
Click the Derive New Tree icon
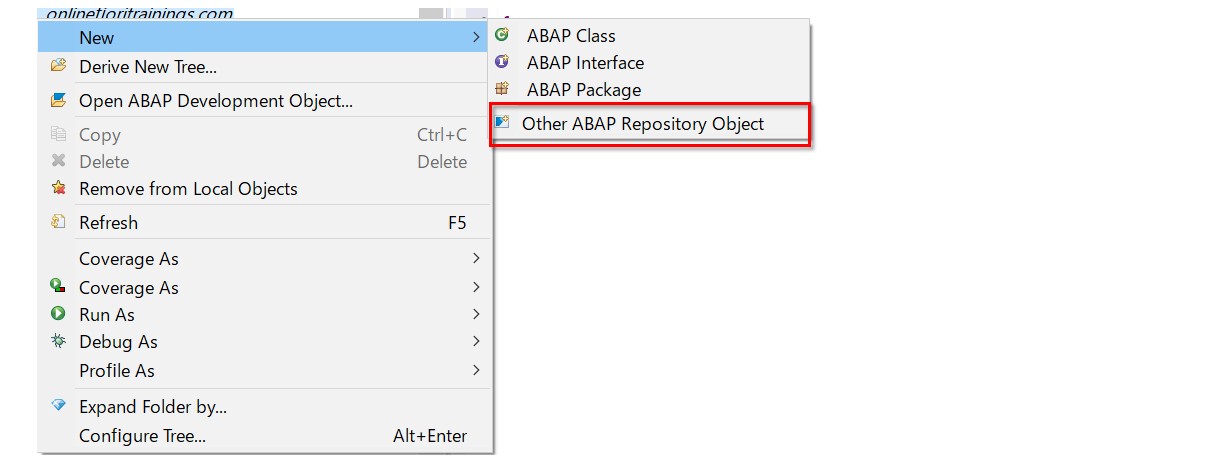[59, 66]
